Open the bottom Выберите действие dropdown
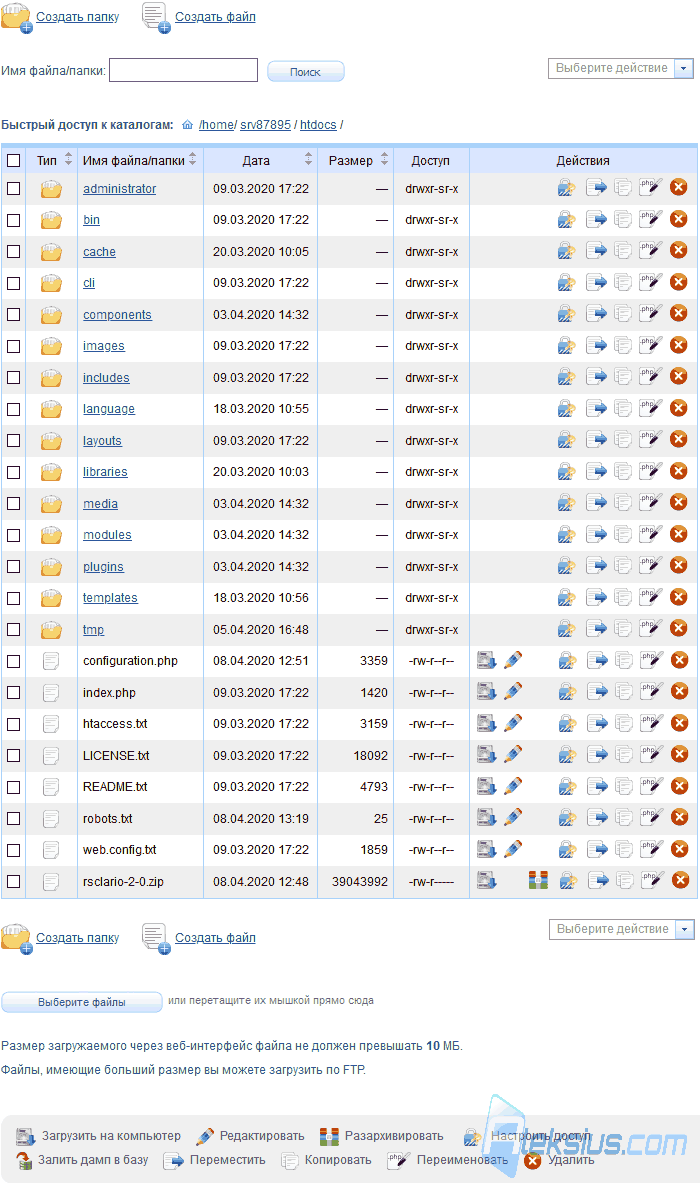The image size is (700, 1189). [621, 929]
